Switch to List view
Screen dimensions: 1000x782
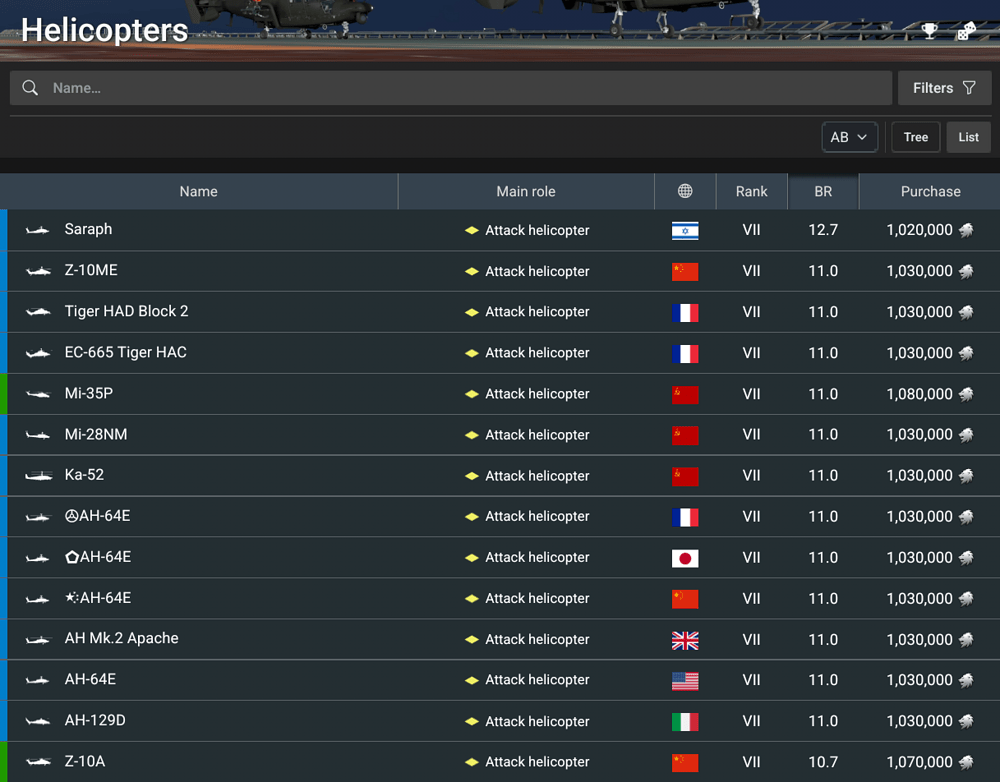click(x=968, y=137)
